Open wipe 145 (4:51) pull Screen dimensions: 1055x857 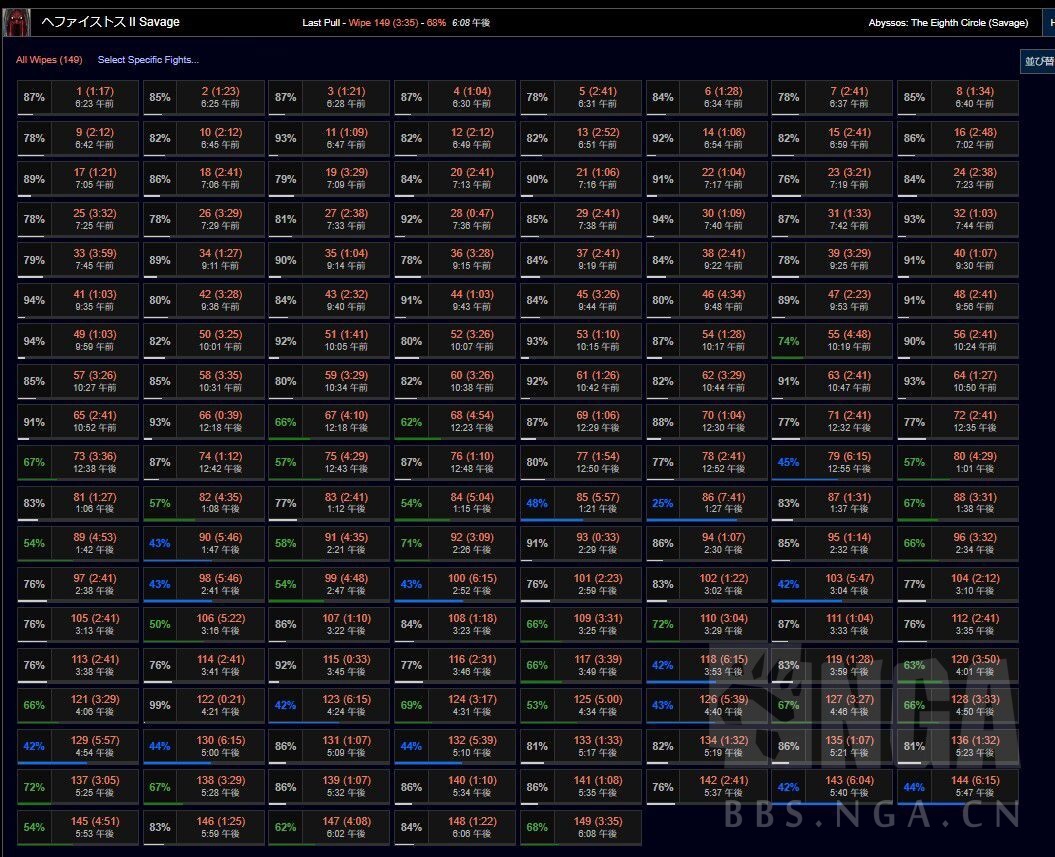(x=94, y=827)
